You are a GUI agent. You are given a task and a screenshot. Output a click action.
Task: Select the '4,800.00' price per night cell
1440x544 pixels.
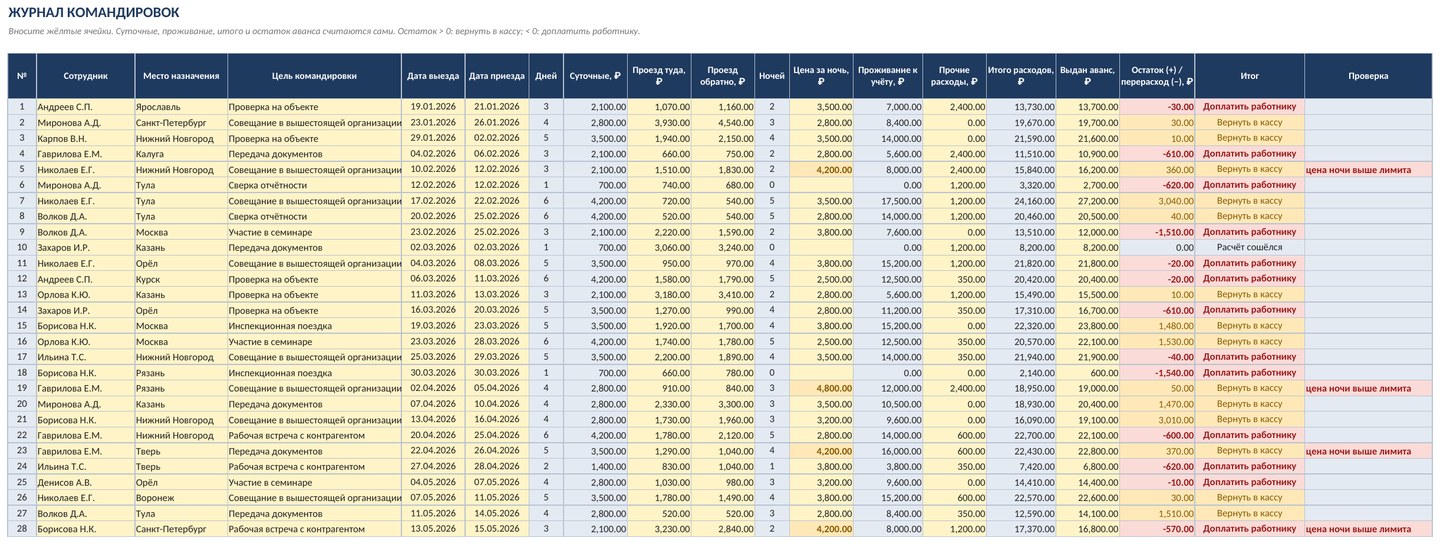(x=821, y=388)
